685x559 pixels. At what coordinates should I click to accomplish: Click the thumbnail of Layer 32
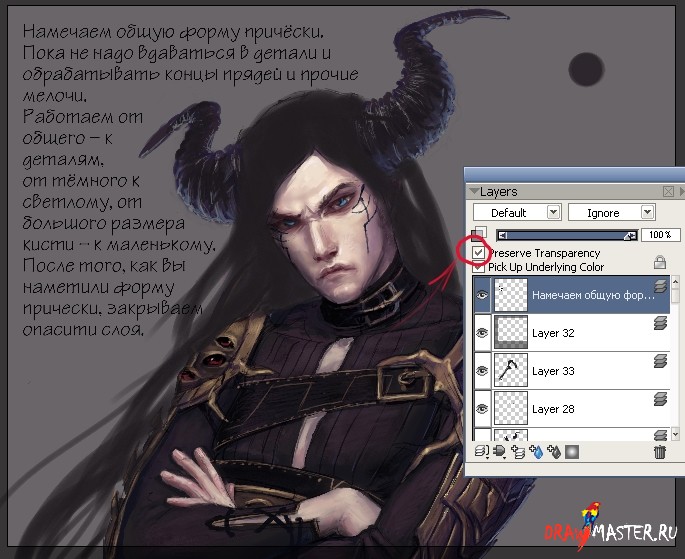511,332
